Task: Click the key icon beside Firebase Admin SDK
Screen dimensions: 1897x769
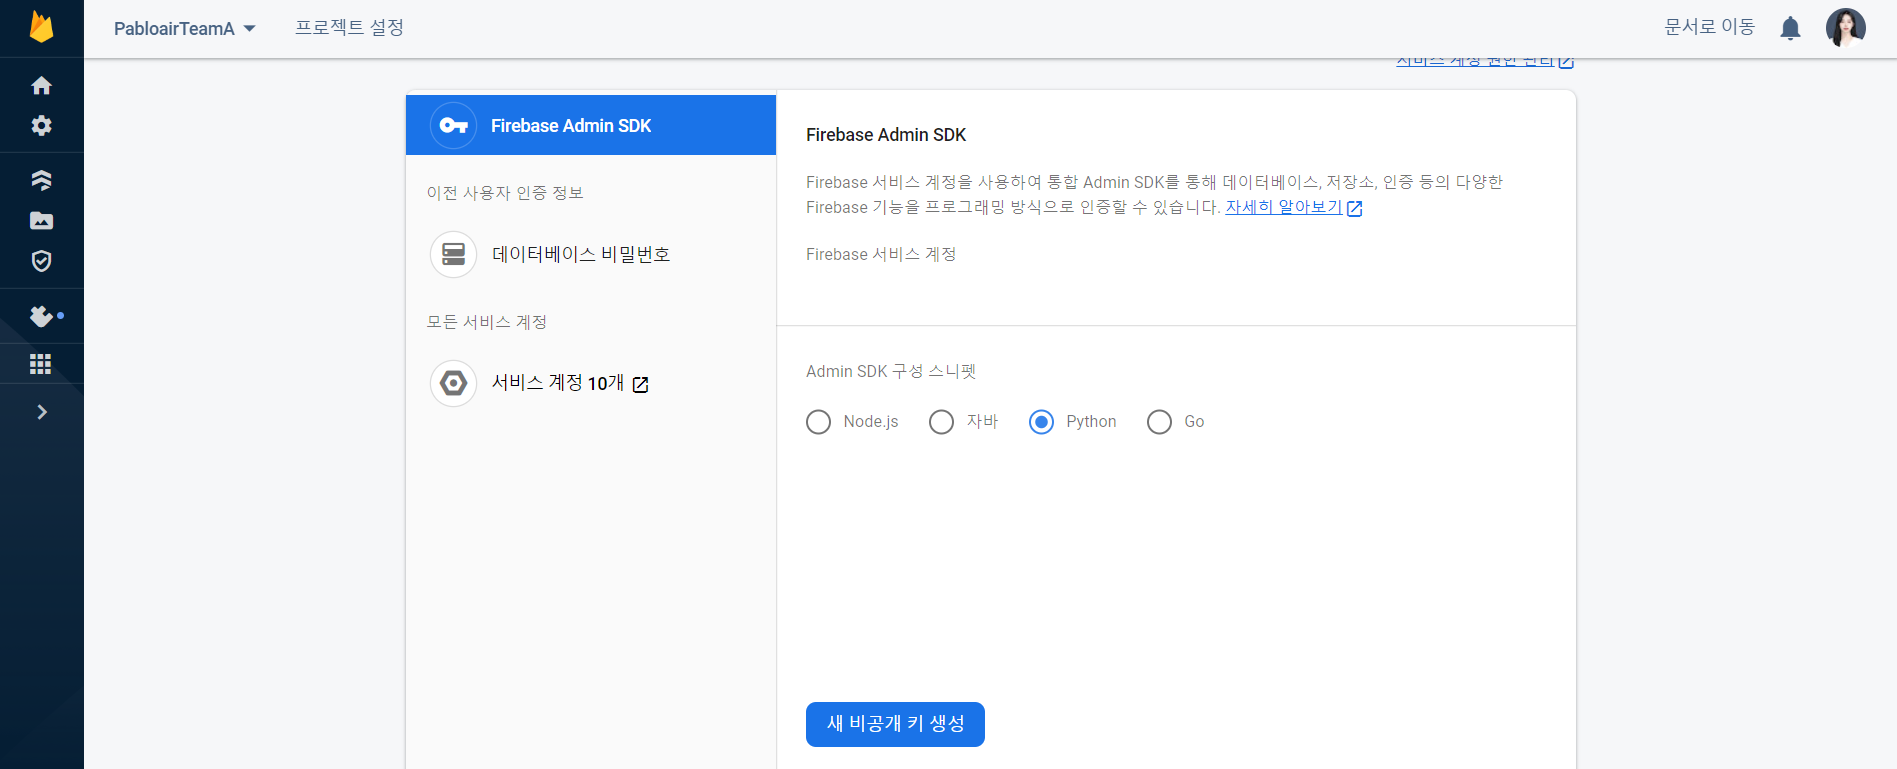Action: 453,125
